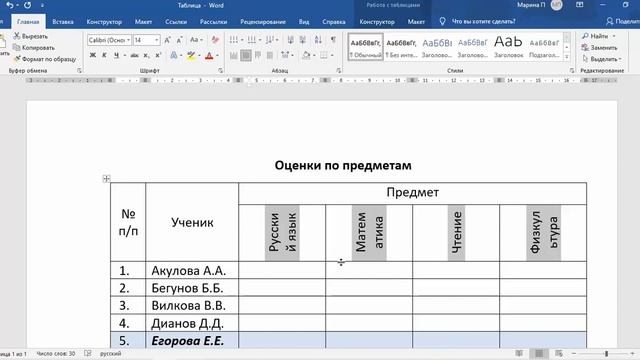Image resolution: width=640 pixels, height=360 pixels.
Task: Decrease font size with the shrink font icon
Action: coord(179,40)
